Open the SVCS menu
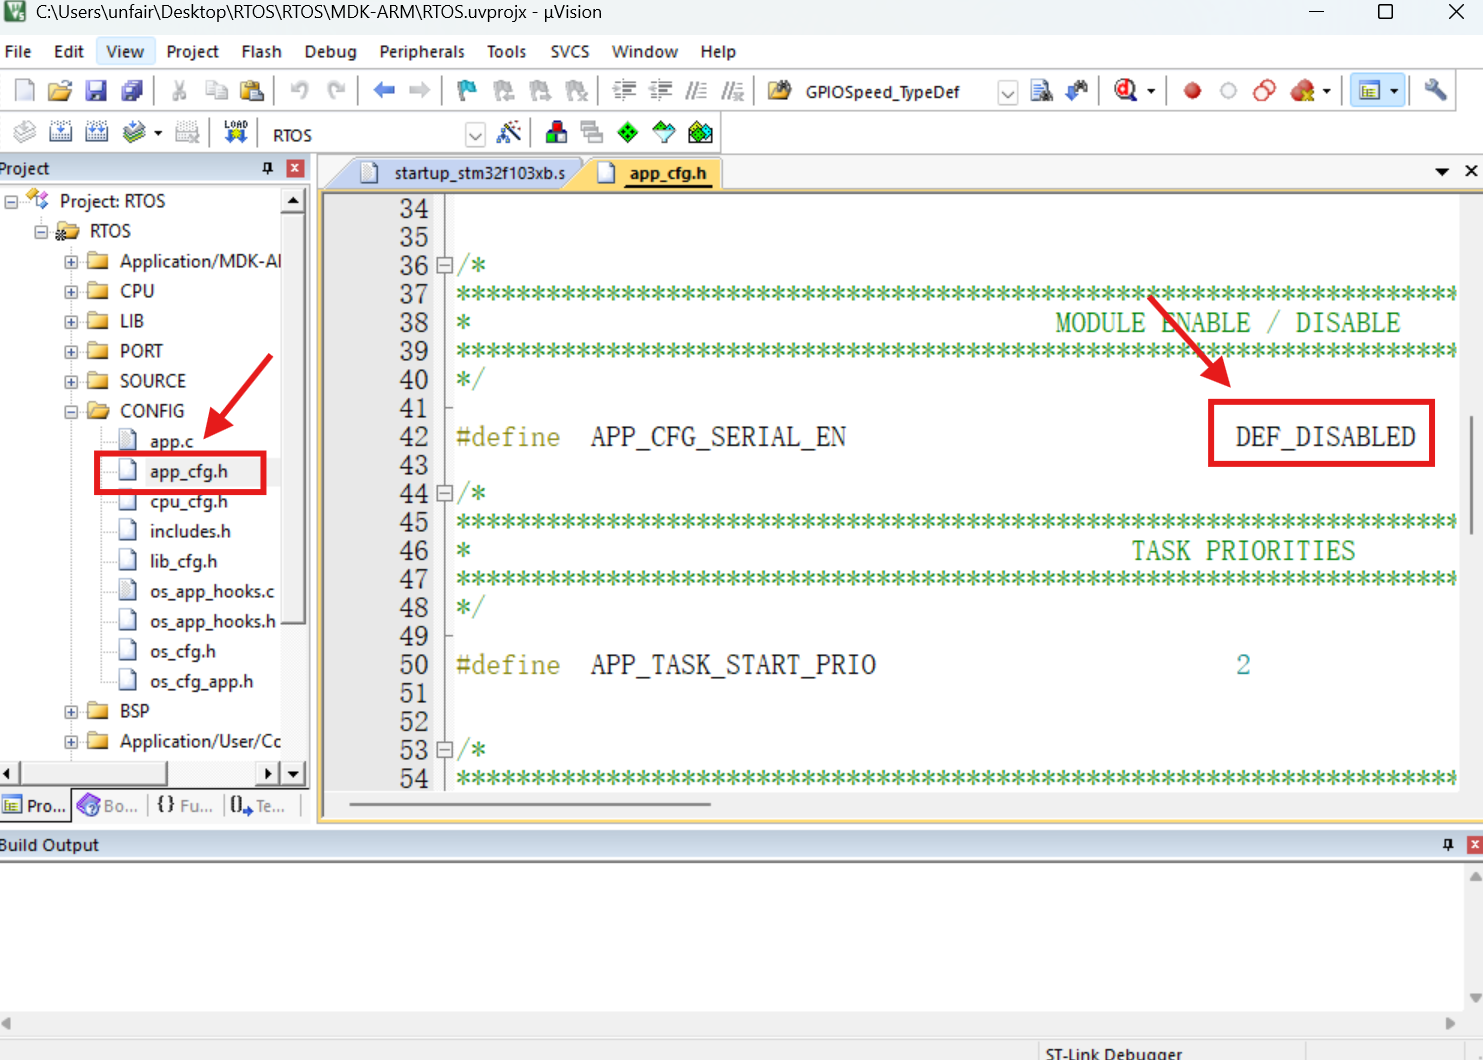Screen dimensions: 1483x1060 click(x=570, y=51)
